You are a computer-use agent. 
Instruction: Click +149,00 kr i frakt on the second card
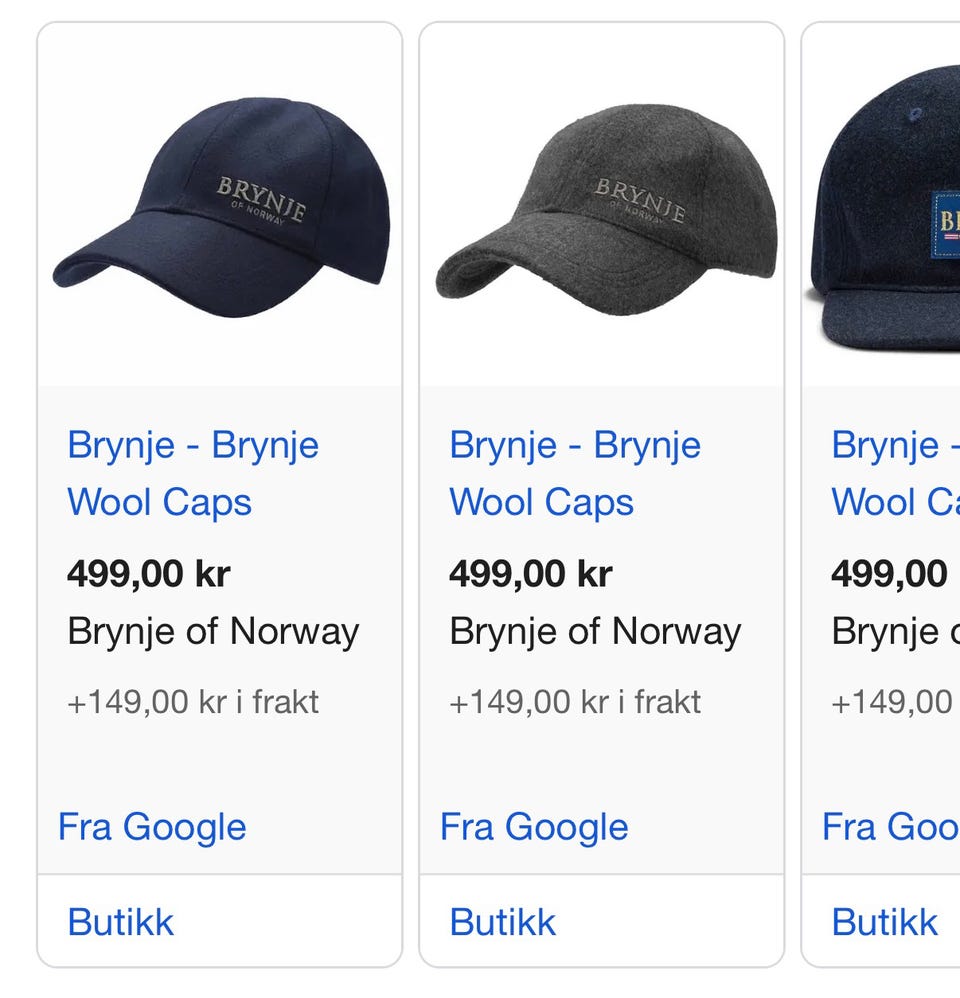click(575, 702)
